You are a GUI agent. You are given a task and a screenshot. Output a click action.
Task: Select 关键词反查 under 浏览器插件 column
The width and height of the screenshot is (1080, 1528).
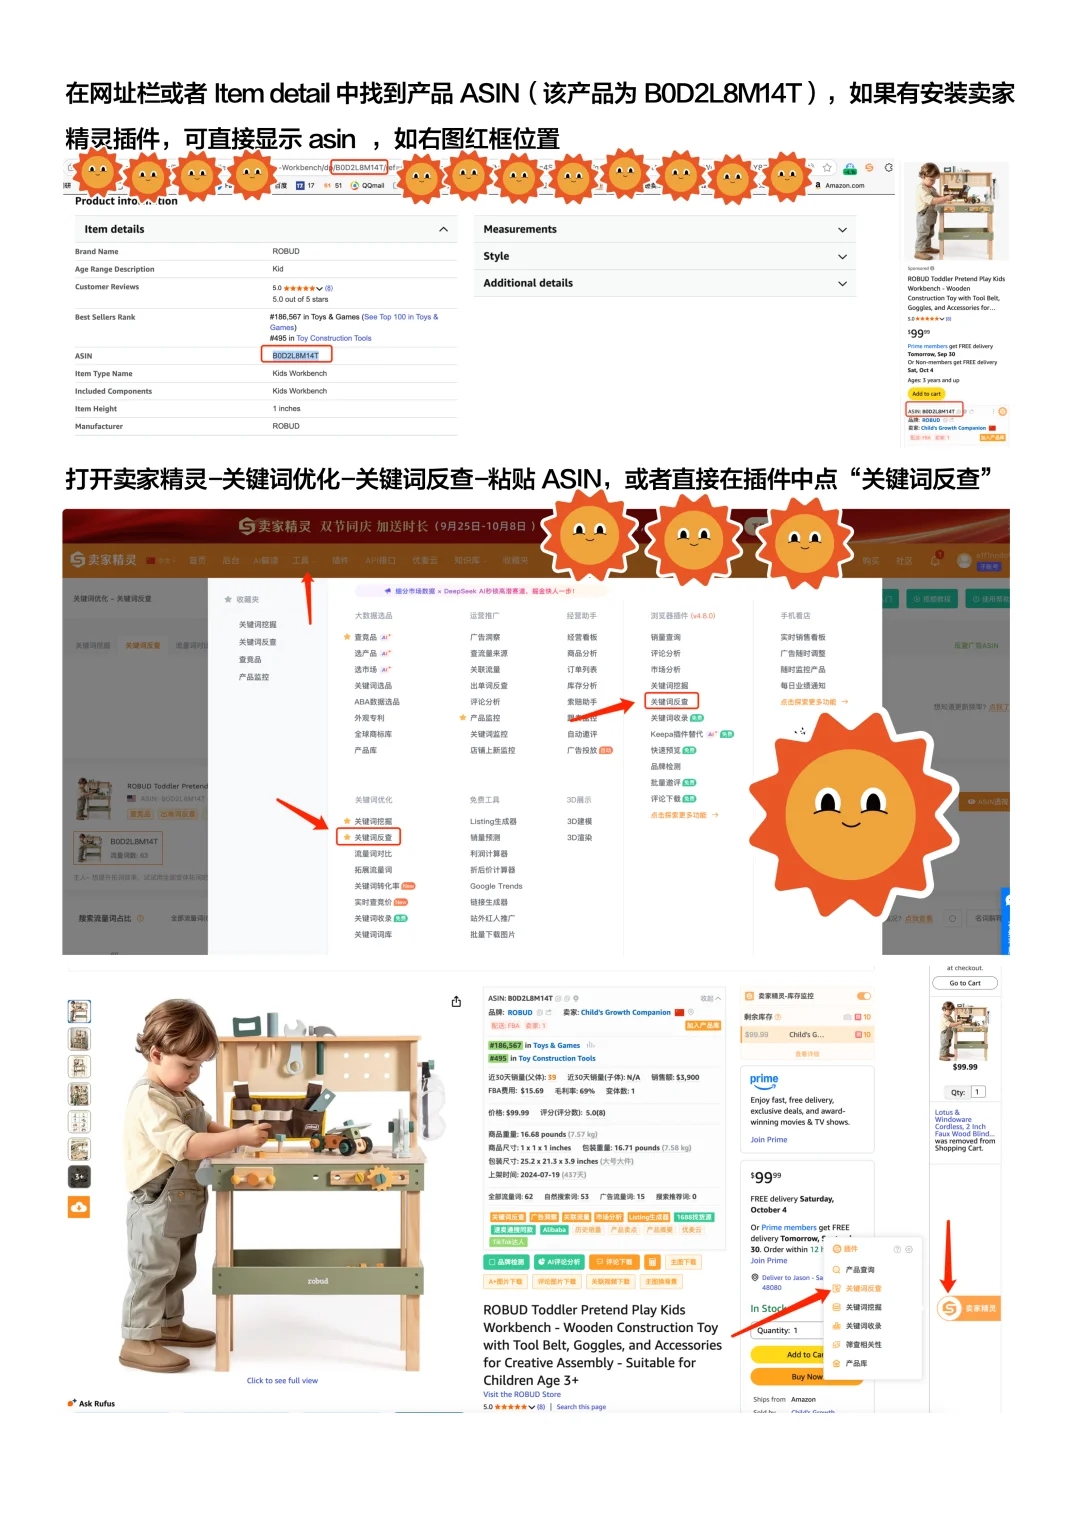[669, 702]
